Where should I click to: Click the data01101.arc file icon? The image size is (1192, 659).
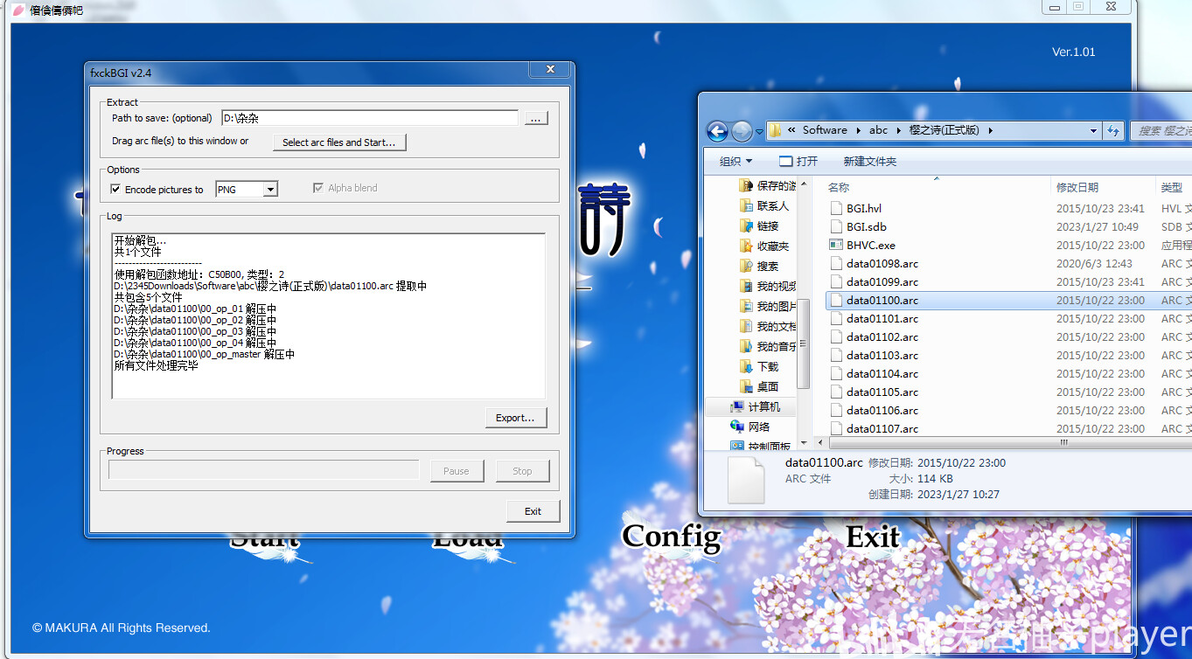[x=835, y=318]
